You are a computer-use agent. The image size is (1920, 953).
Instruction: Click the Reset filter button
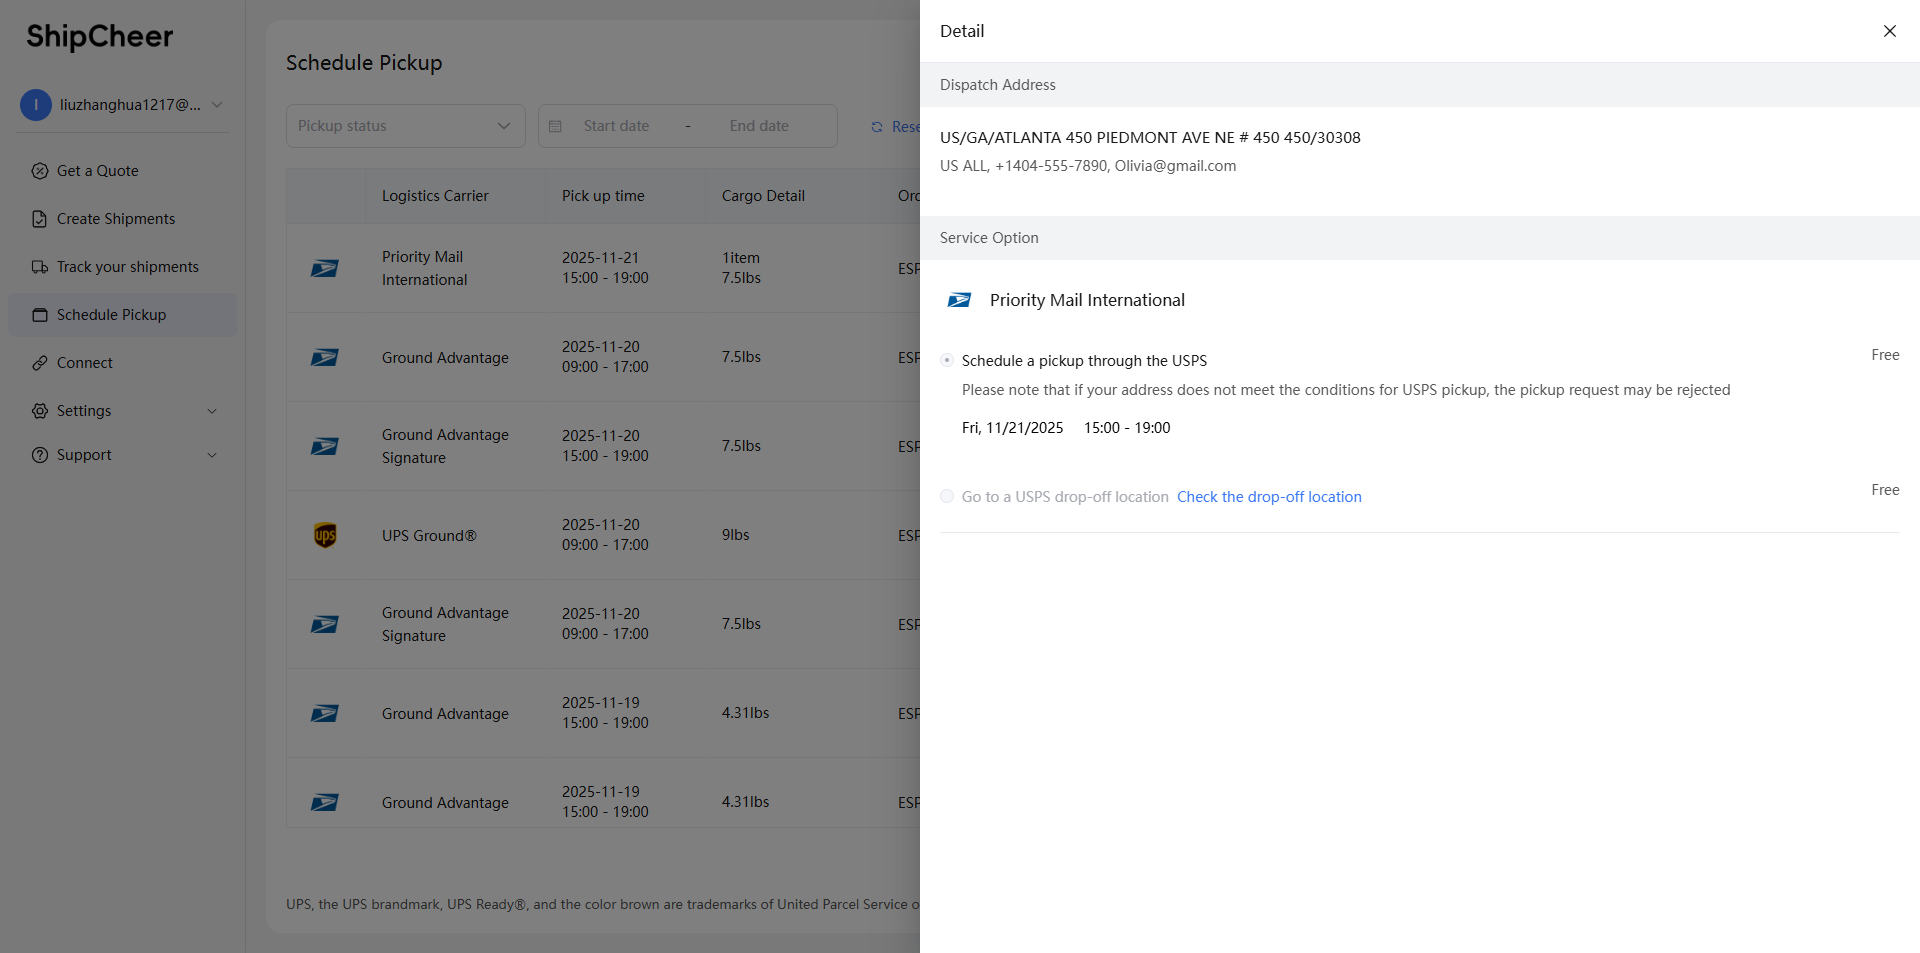pyautogui.click(x=895, y=127)
